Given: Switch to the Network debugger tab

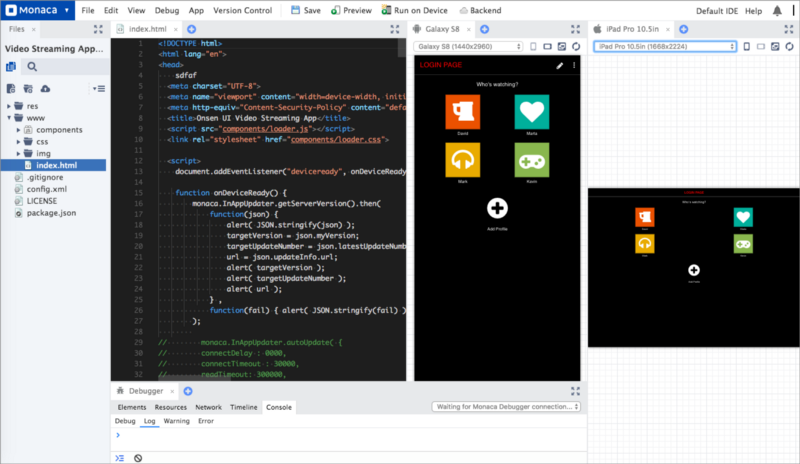Looking at the screenshot, I should [x=208, y=407].
